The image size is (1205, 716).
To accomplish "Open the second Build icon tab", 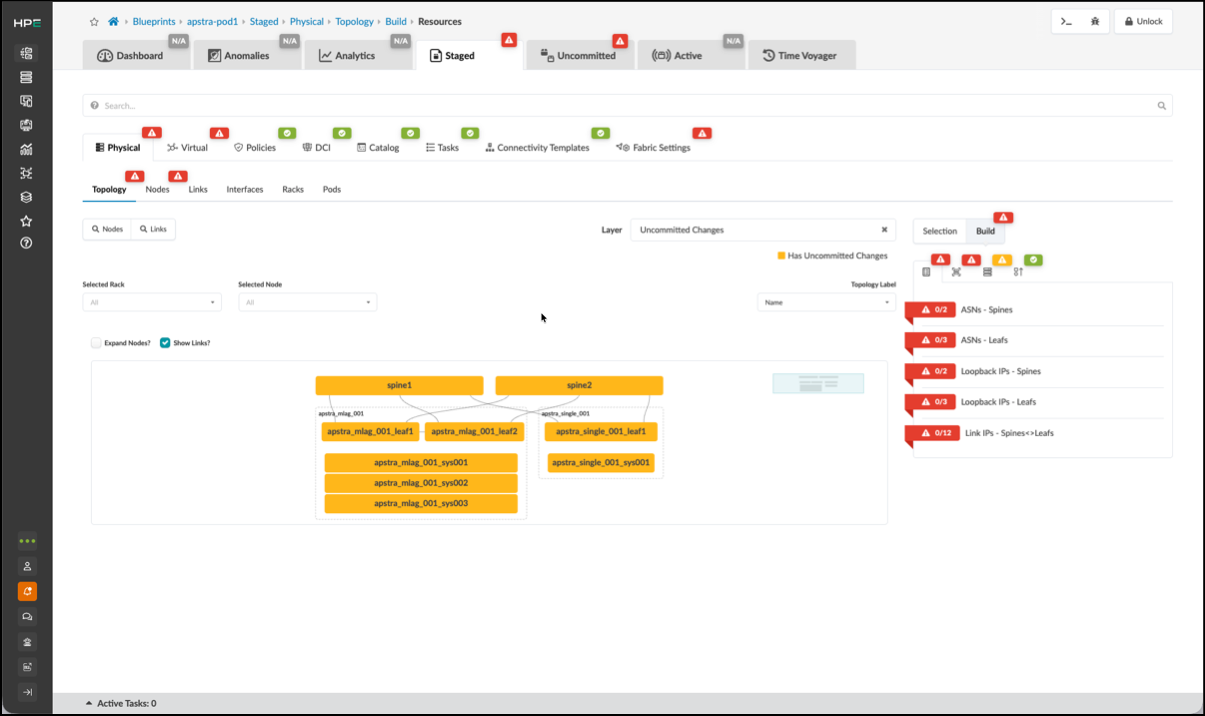I will (x=956, y=272).
